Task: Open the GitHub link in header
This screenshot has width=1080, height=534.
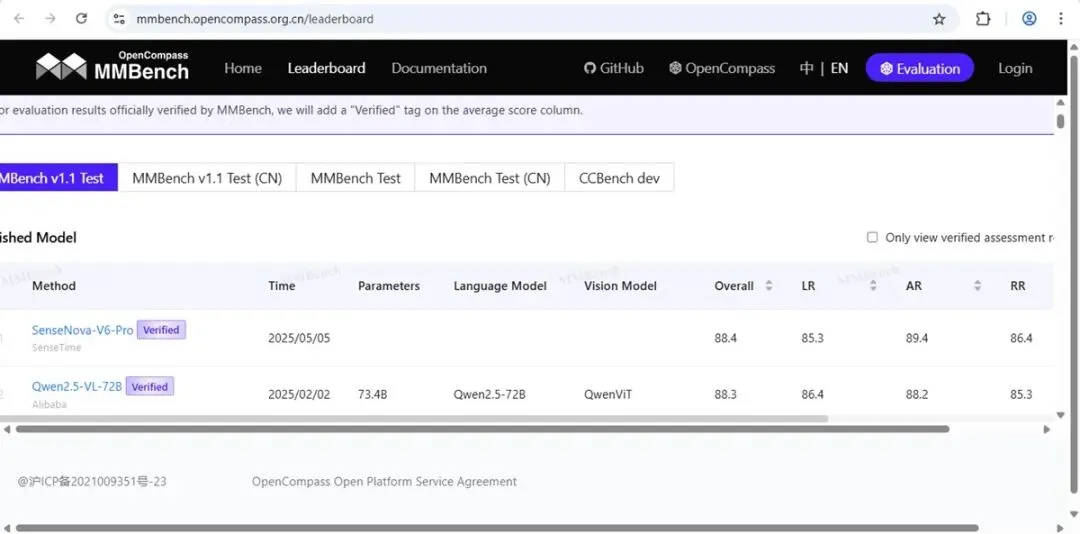Action: coord(614,68)
